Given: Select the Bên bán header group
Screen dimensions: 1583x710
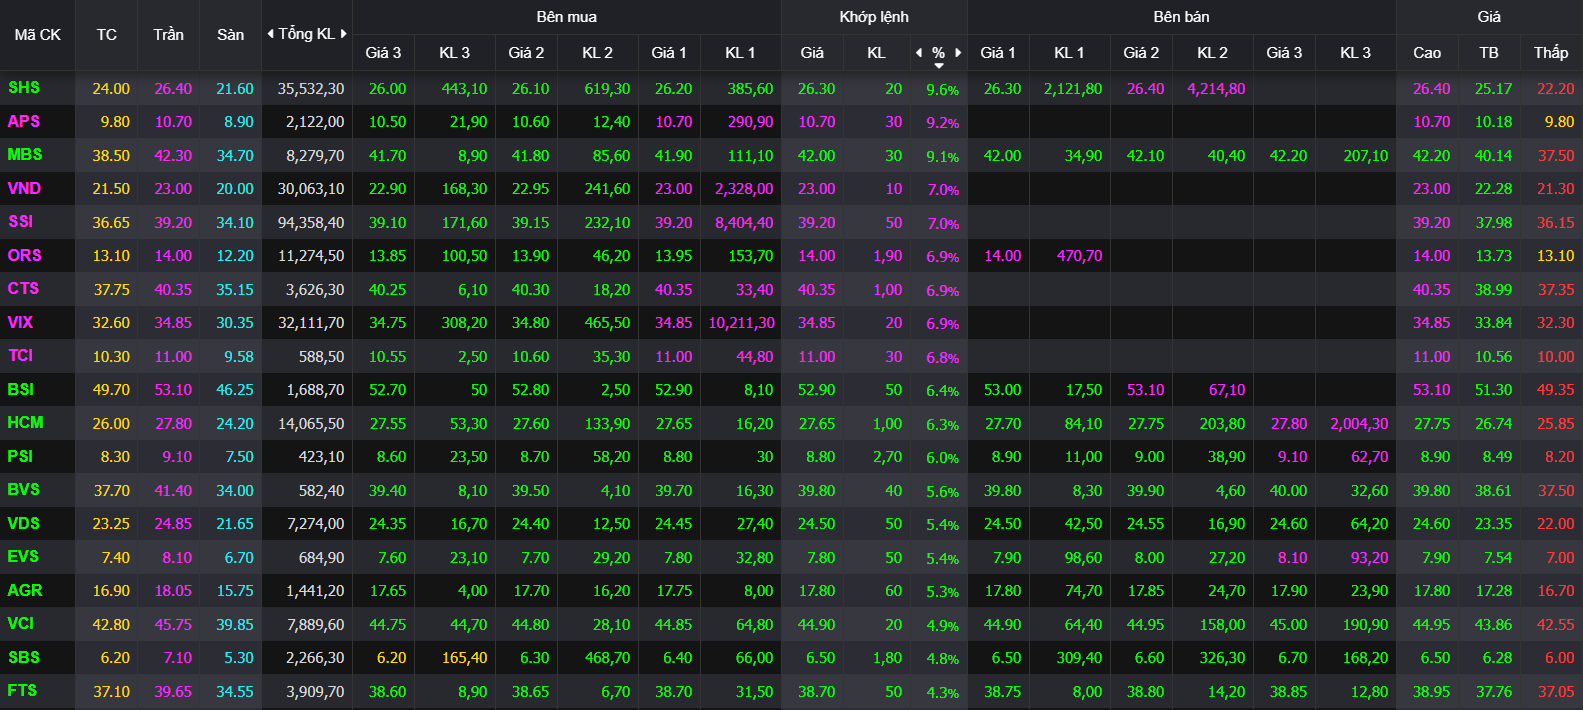Looking at the screenshot, I should [x=1181, y=17].
